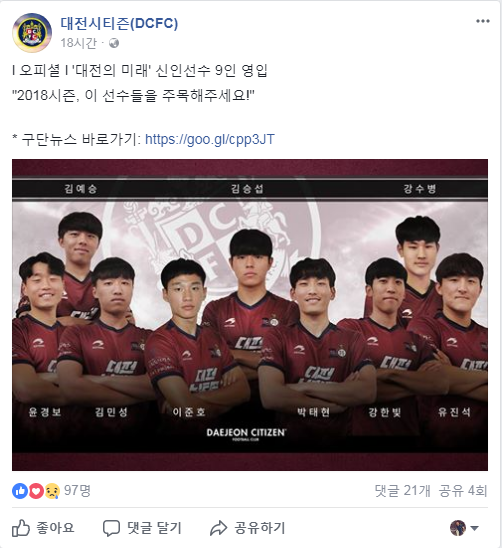Click the globe public-audience icon
Screen dimensions: 502x548
pyautogui.click(x=114, y=43)
